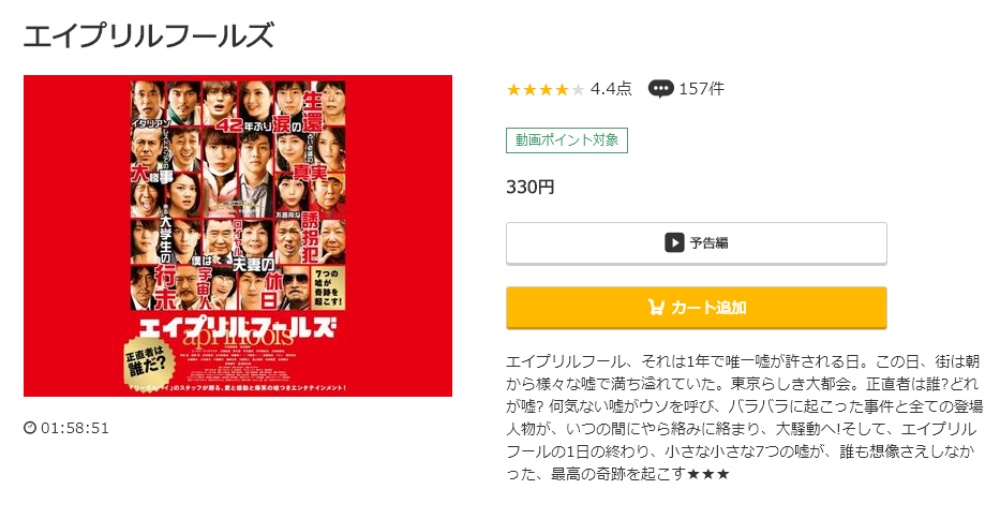Click the movie synopsis paragraph text
Screen dimensions: 1000x519
[744, 418]
